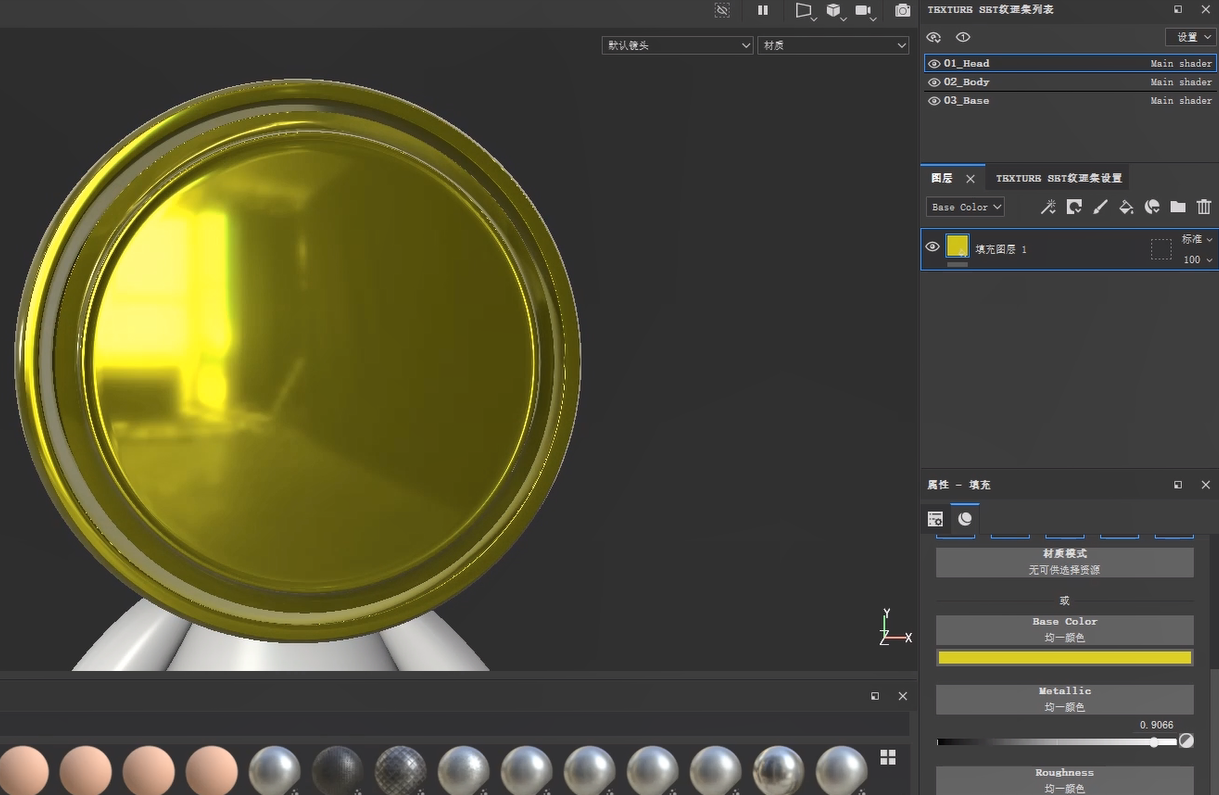1219x795 pixels.
Task: Click the Base Color 均一颜色 button
Action: pyautogui.click(x=1064, y=629)
